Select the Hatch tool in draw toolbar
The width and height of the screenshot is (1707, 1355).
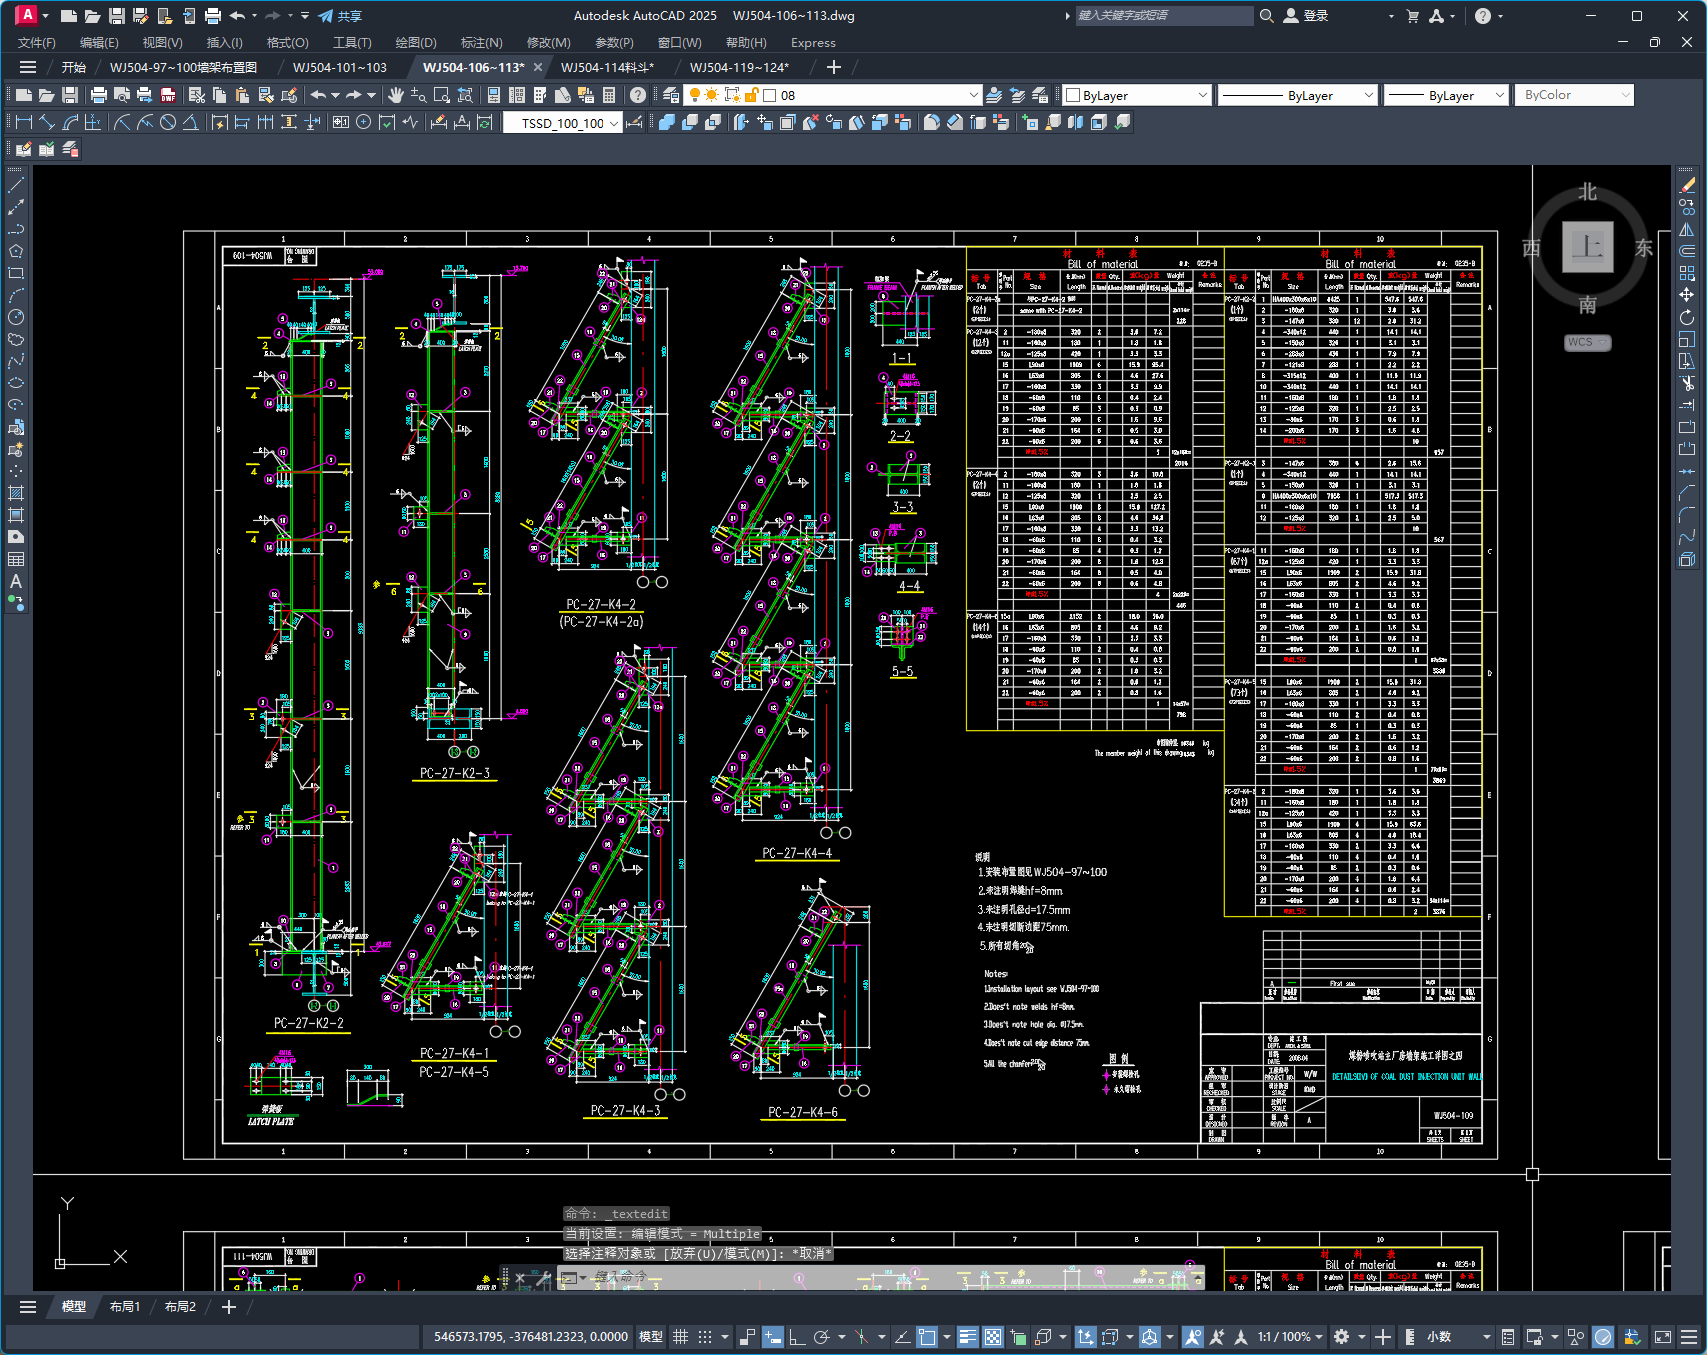point(16,493)
